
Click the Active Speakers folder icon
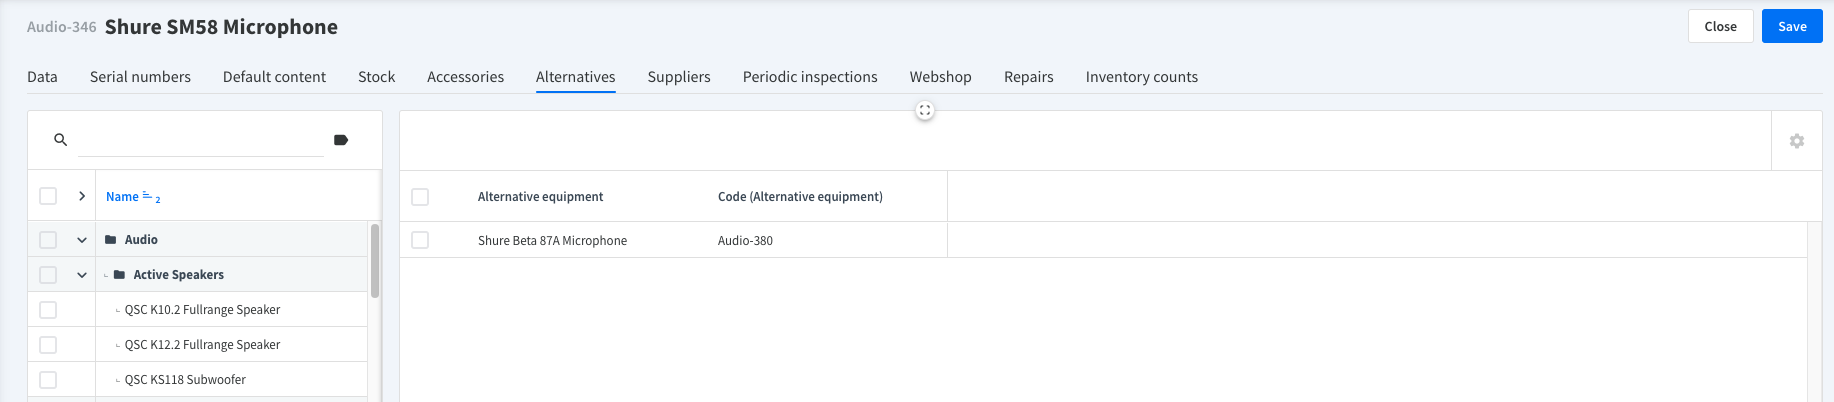pyautogui.click(x=120, y=275)
